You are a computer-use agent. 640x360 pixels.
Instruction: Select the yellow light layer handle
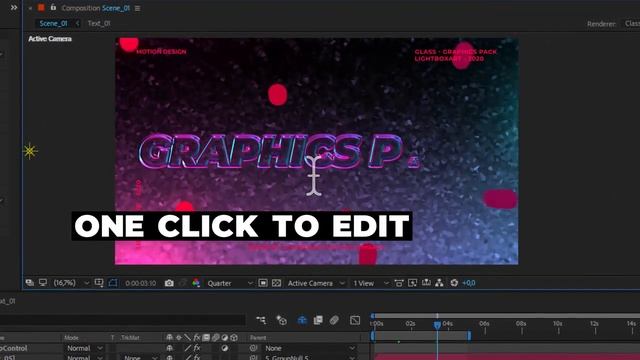click(x=30, y=151)
